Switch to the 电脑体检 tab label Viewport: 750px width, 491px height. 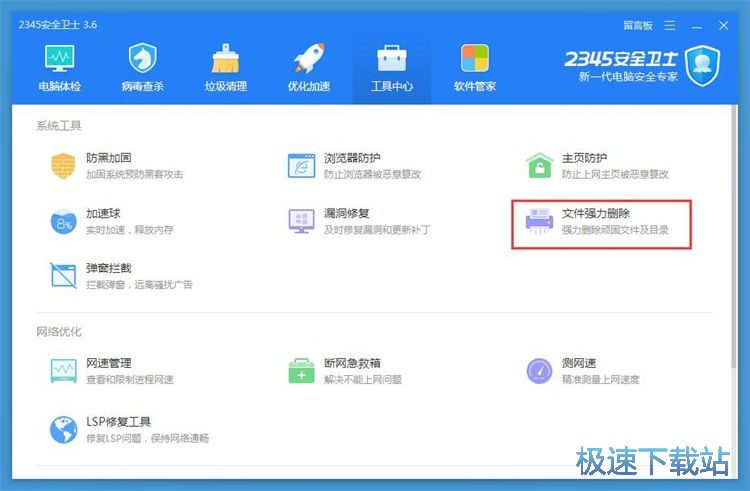[59, 87]
